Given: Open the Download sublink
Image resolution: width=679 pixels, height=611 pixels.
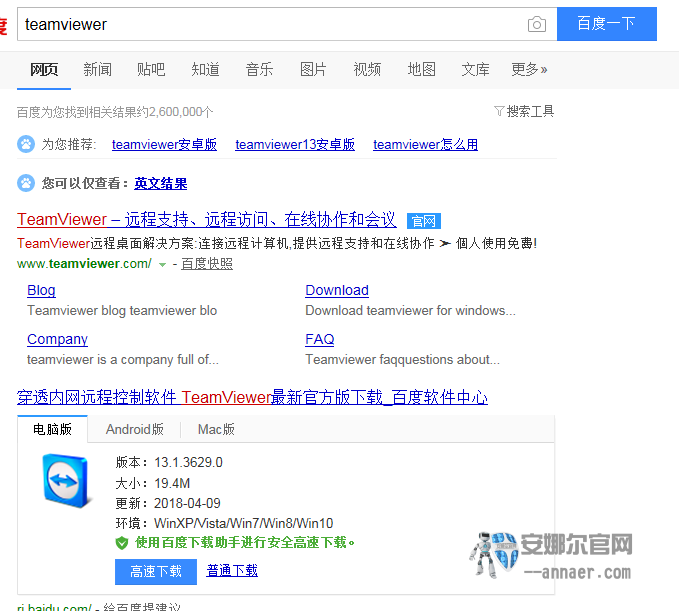Looking at the screenshot, I should pyautogui.click(x=337, y=290).
